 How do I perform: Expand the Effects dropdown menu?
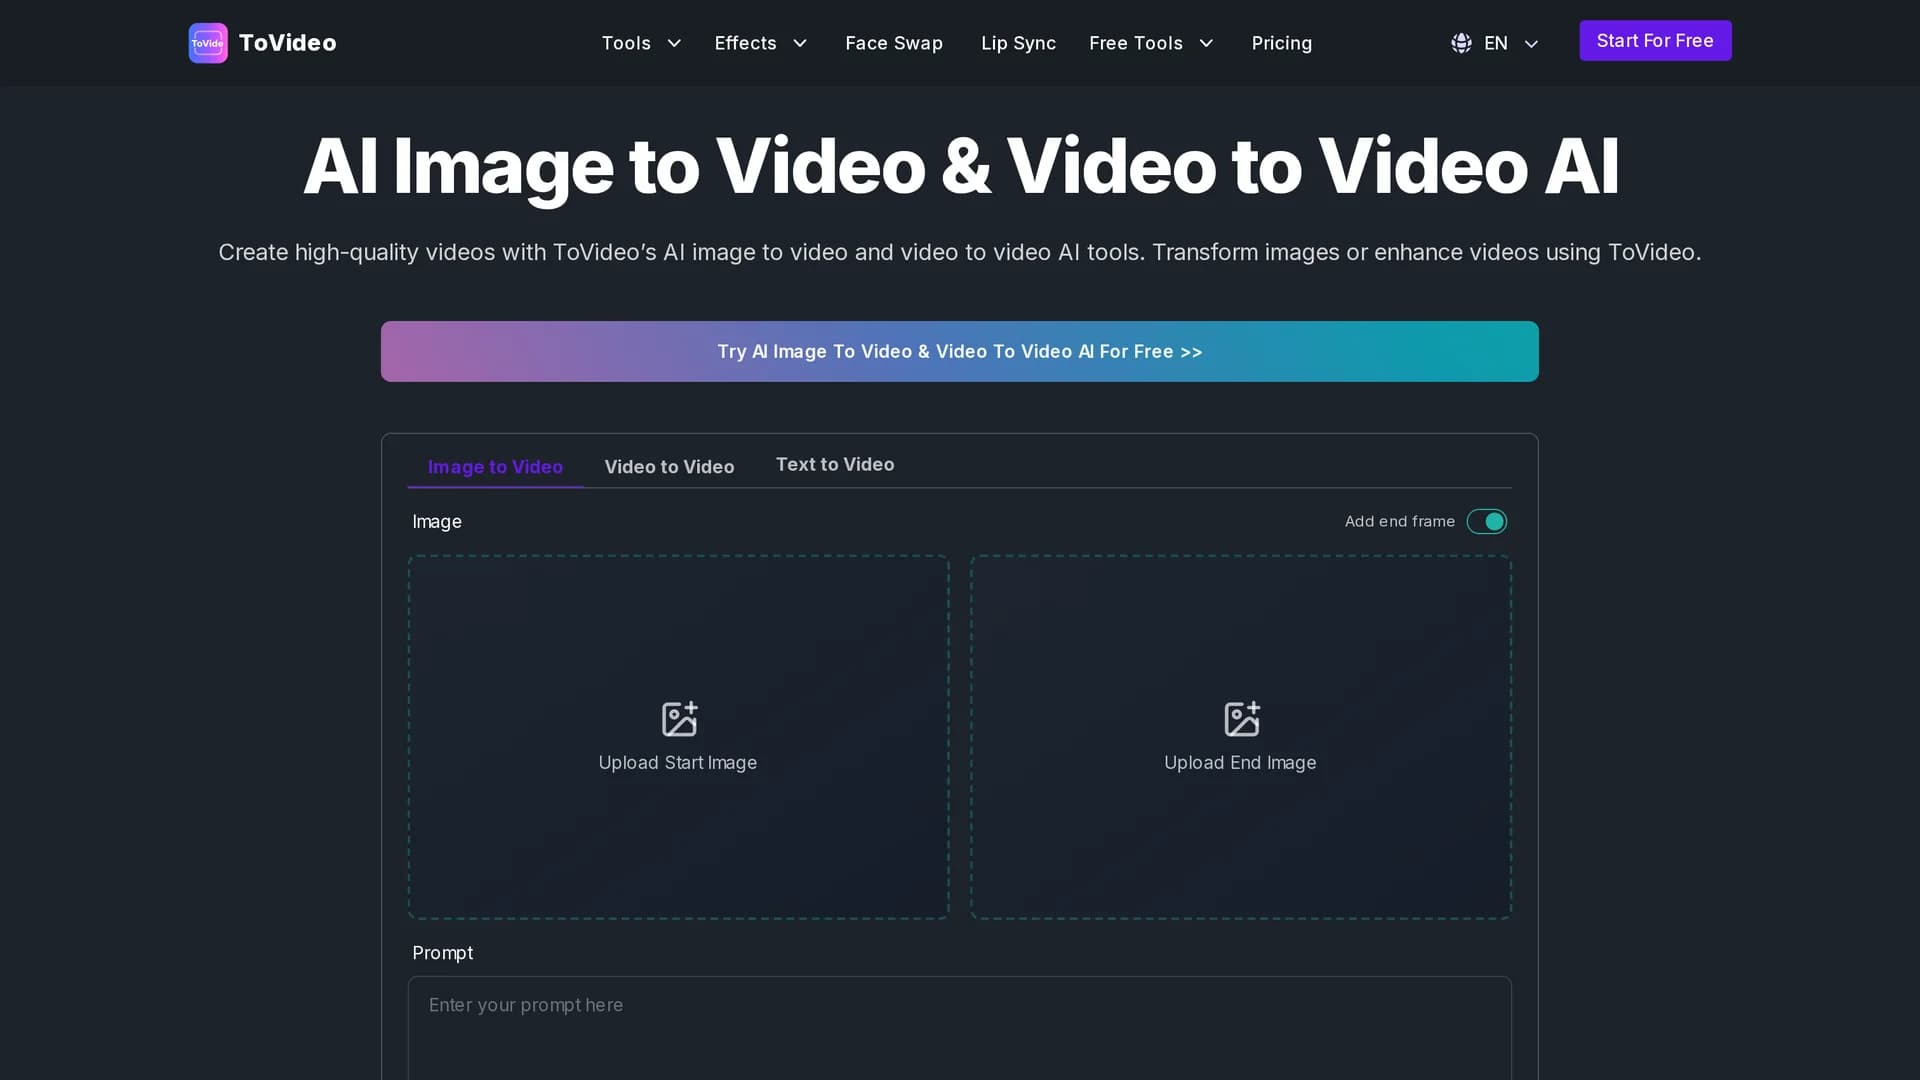[760, 43]
